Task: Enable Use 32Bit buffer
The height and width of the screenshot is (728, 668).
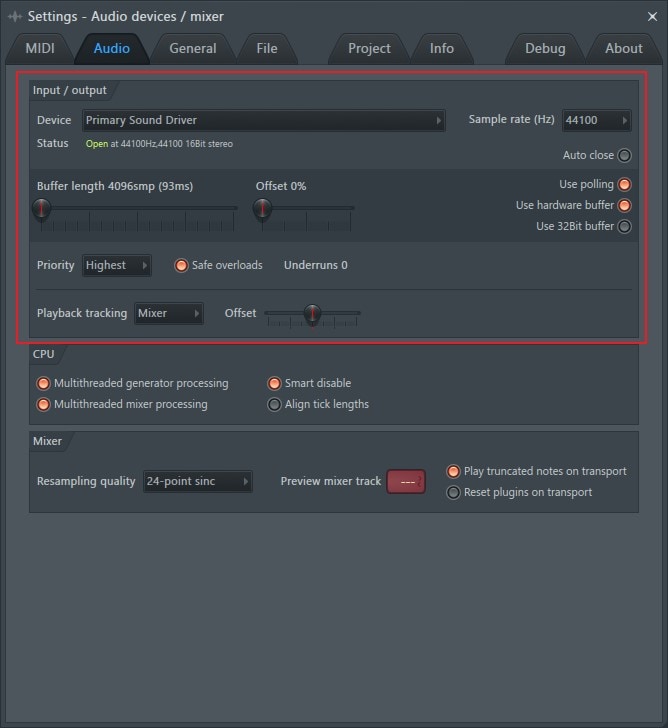Action: [x=624, y=226]
